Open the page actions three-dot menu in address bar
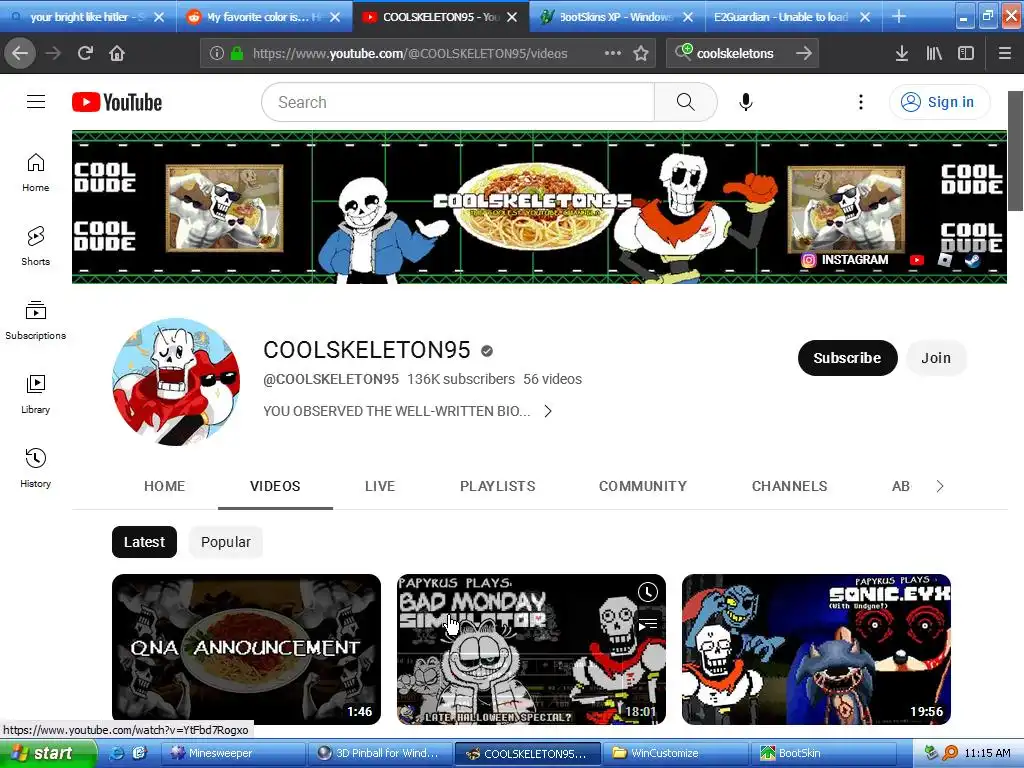 tap(613, 53)
